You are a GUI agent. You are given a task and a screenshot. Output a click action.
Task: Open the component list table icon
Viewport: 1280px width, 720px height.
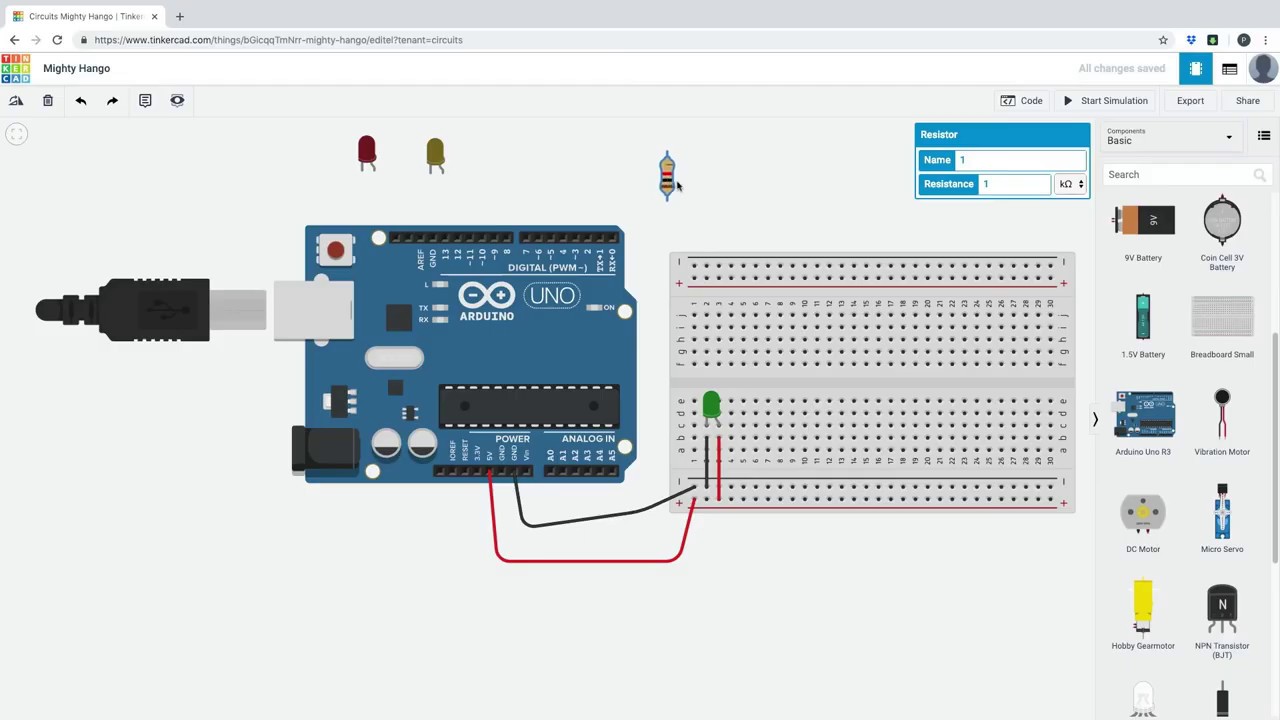point(1229,69)
